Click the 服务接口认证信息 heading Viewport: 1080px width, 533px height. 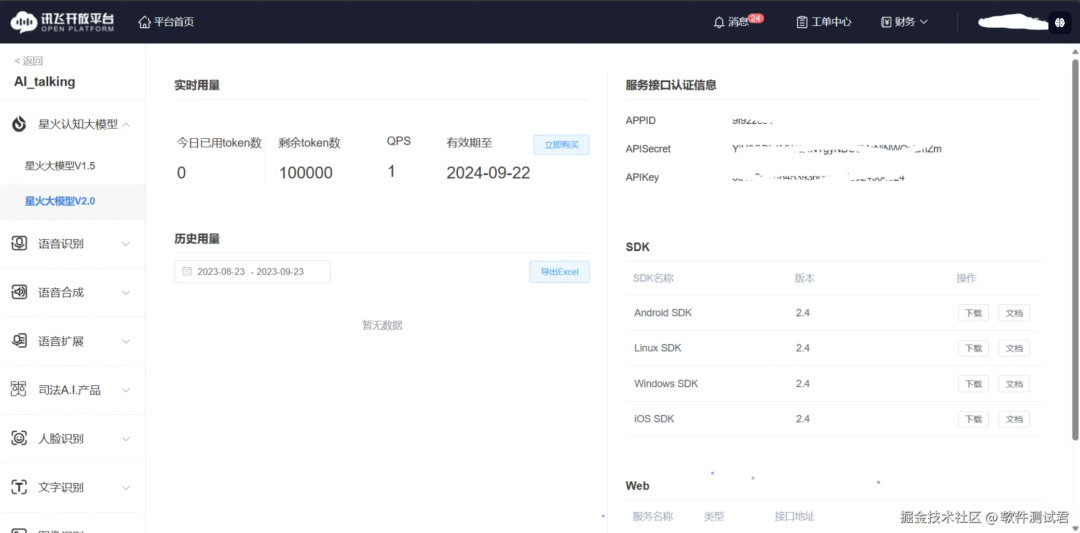(x=671, y=85)
